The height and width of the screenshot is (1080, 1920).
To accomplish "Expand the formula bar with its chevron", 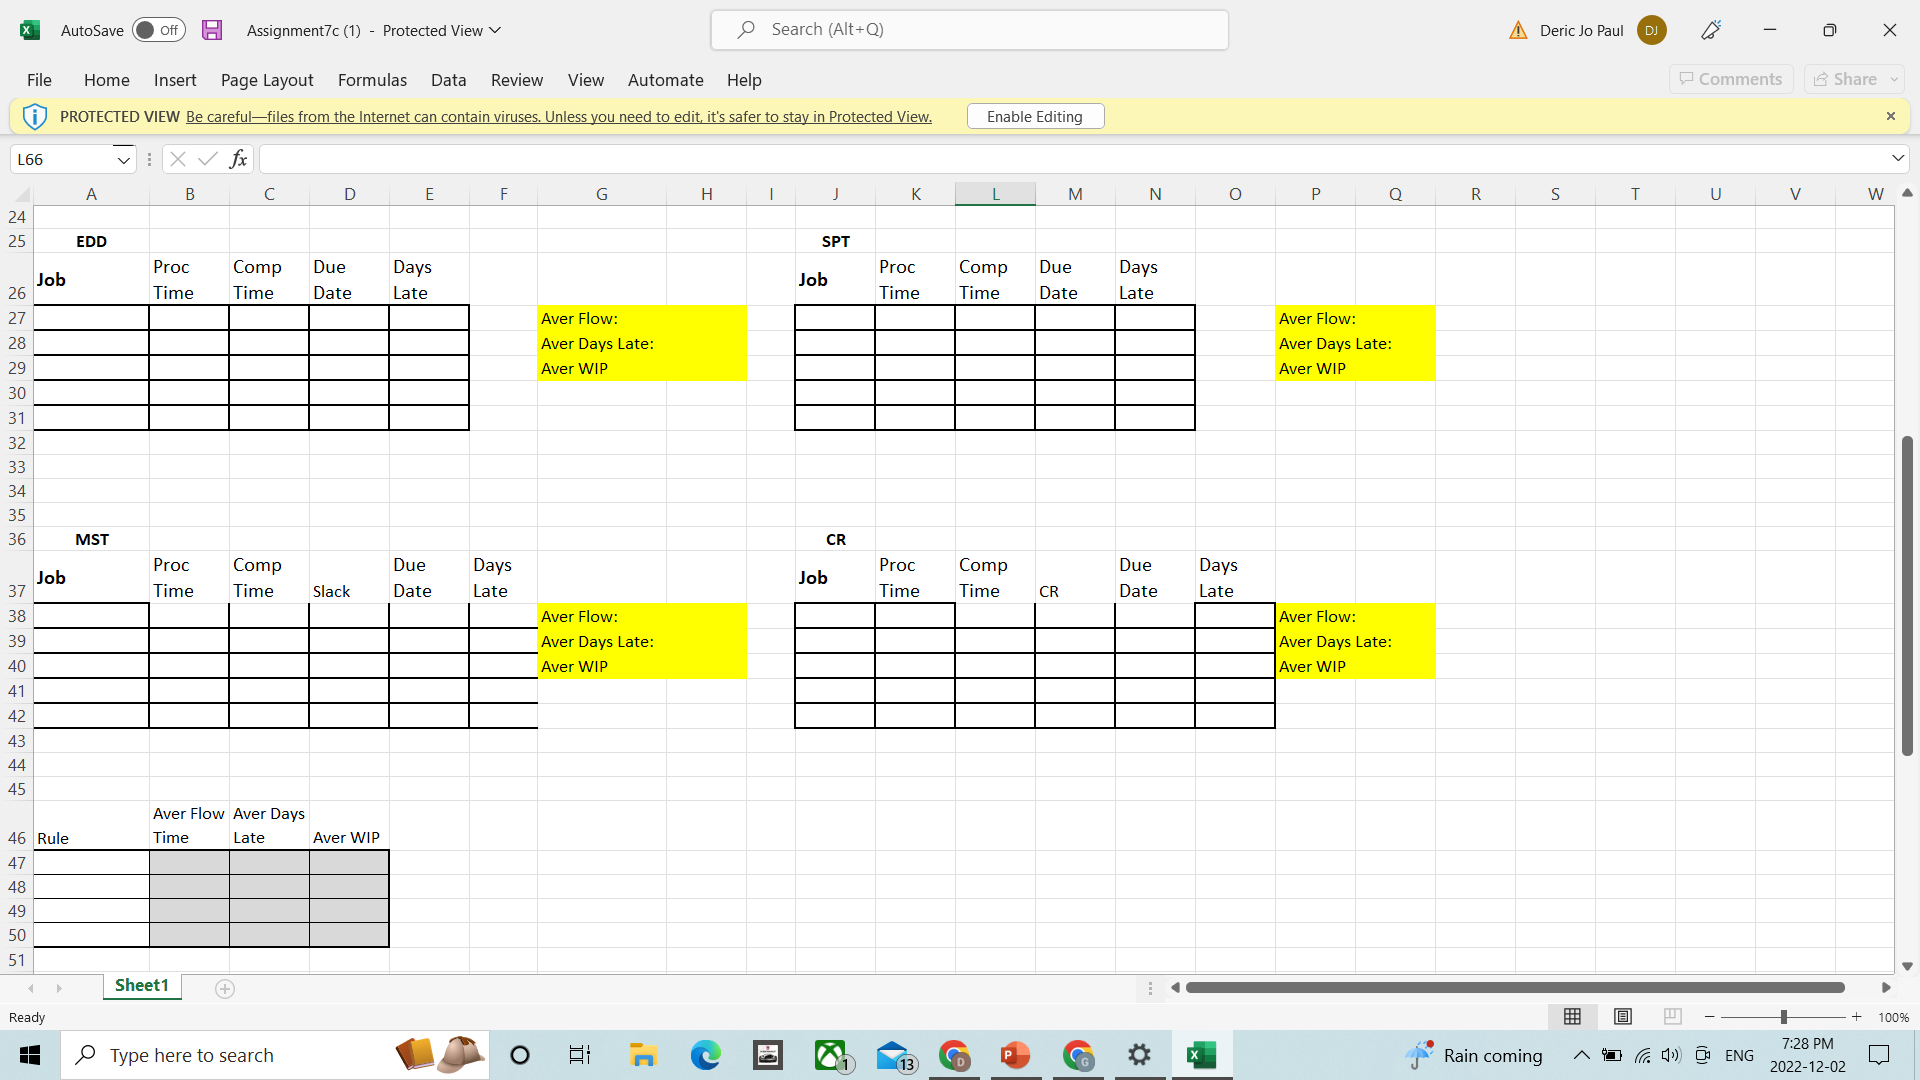I will pos(1897,158).
